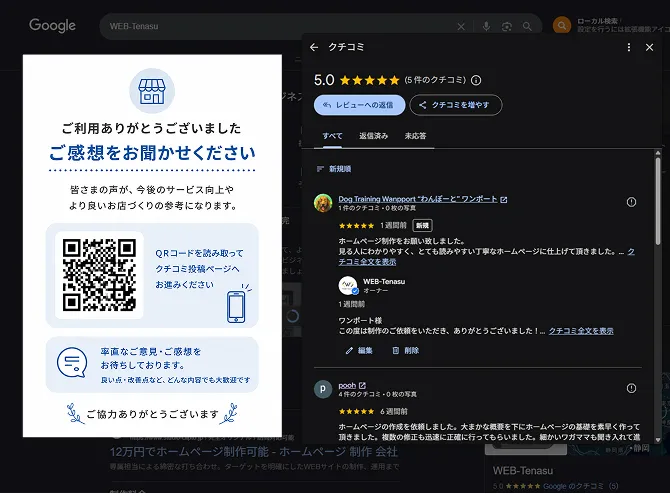The width and height of the screenshot is (670, 494).
Task: Click the Google logo
Action: [53, 26]
